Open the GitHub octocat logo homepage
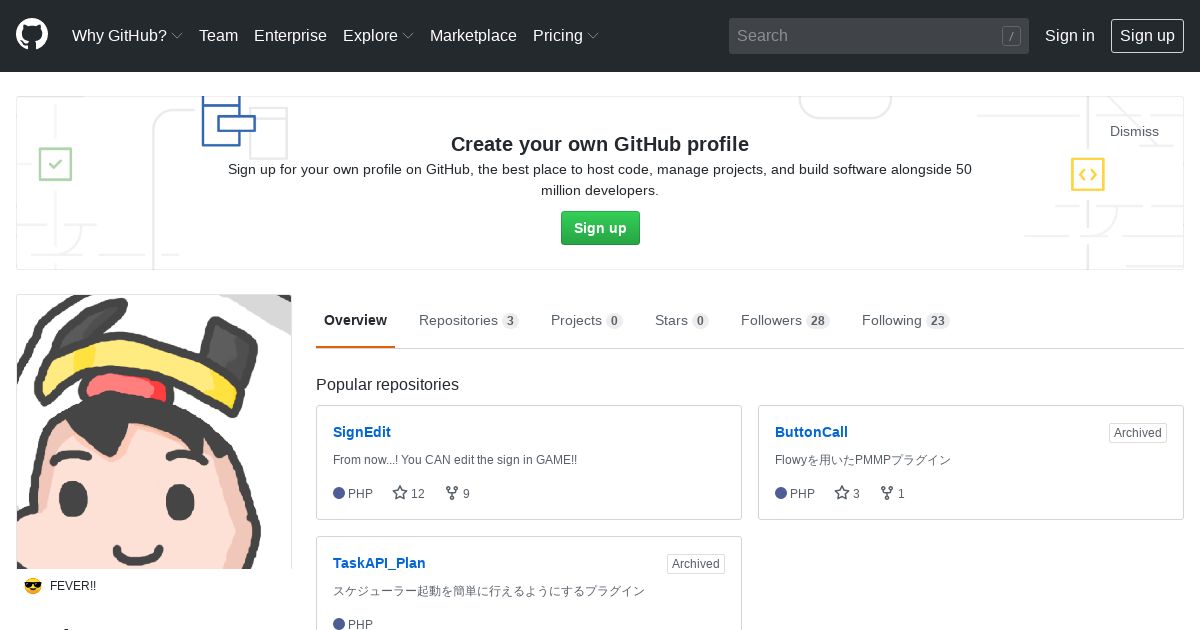Viewport: 1200px width, 630px height. click(x=32, y=35)
